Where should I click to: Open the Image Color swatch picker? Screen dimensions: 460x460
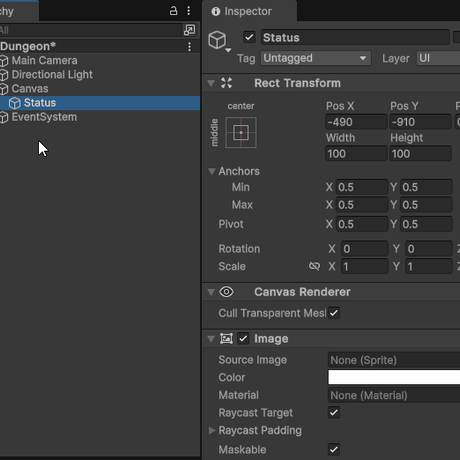394,377
